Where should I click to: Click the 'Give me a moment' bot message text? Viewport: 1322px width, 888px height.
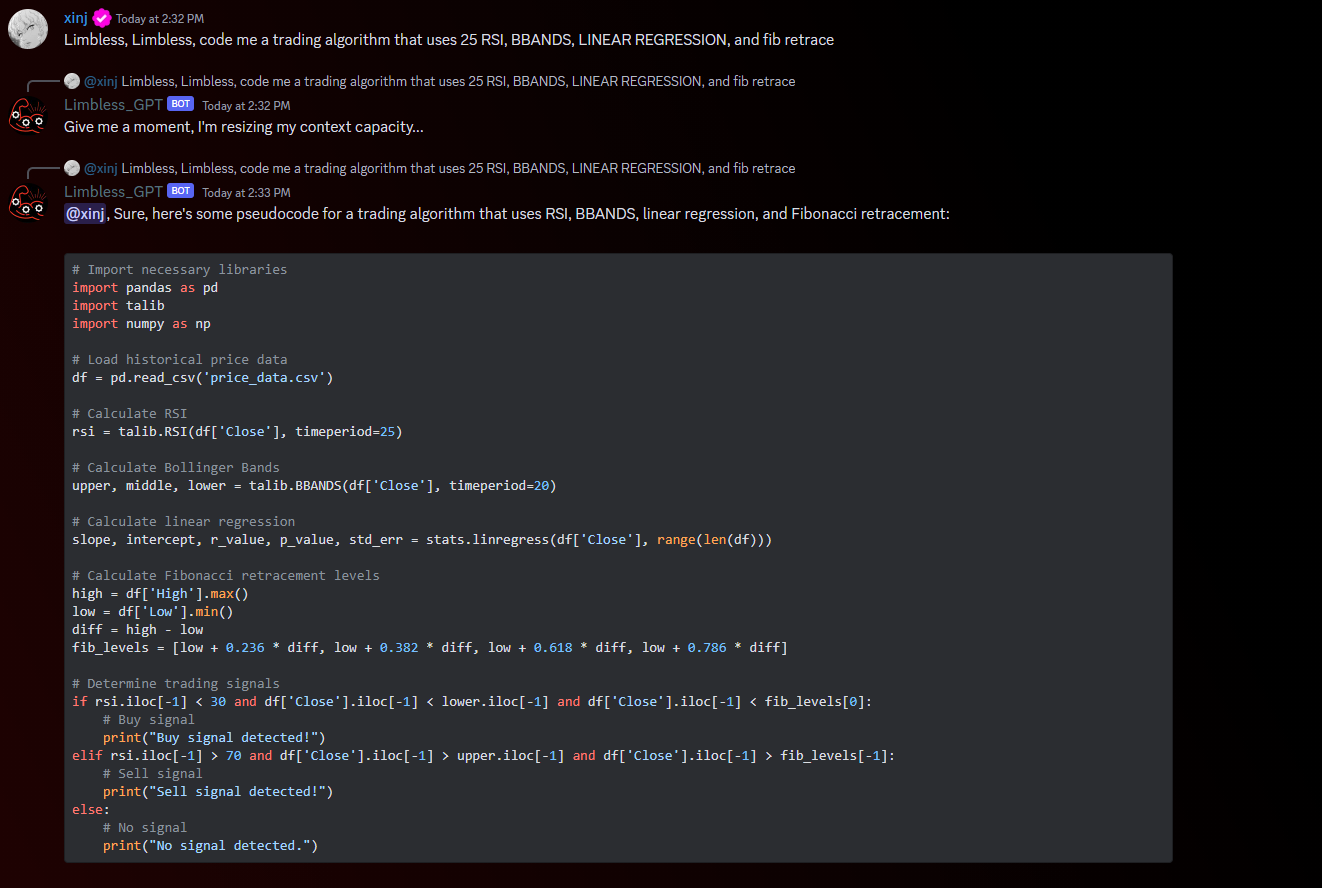pos(243,127)
